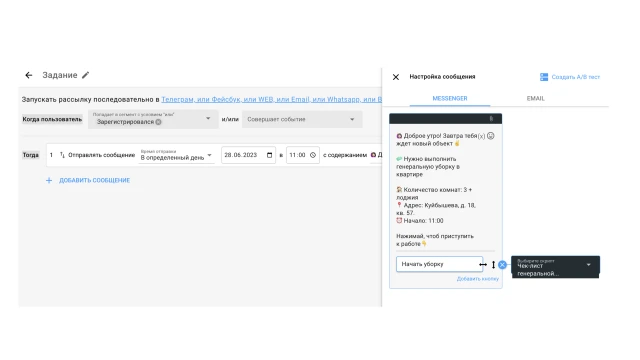Viewport: 640px width, 360px height.
Task: Open the В определенный день dropdown
Action: click(176, 155)
